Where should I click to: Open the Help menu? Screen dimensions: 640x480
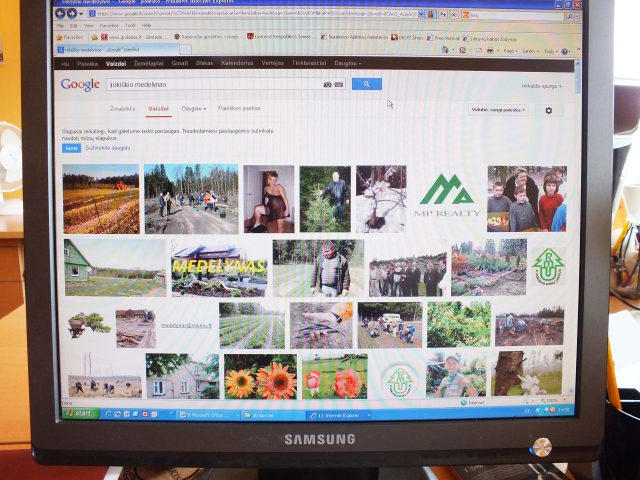pos(146,26)
